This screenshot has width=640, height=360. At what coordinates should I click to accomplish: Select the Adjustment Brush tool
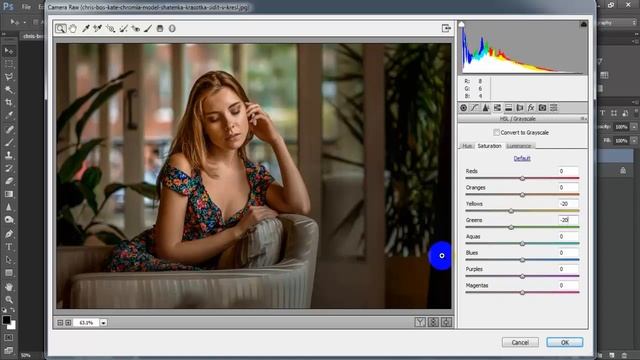point(148,29)
